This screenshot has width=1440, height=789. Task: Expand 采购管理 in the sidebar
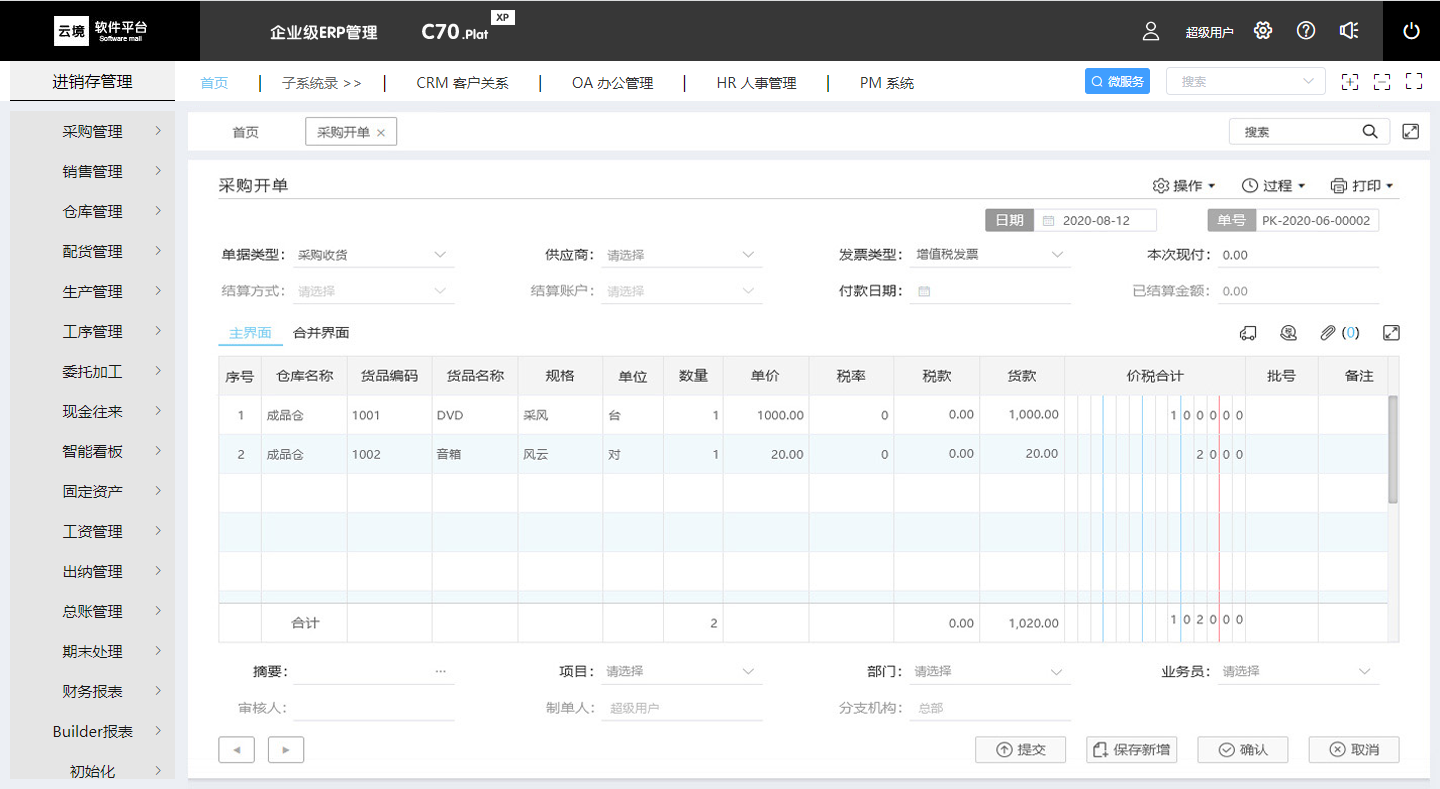point(93,131)
